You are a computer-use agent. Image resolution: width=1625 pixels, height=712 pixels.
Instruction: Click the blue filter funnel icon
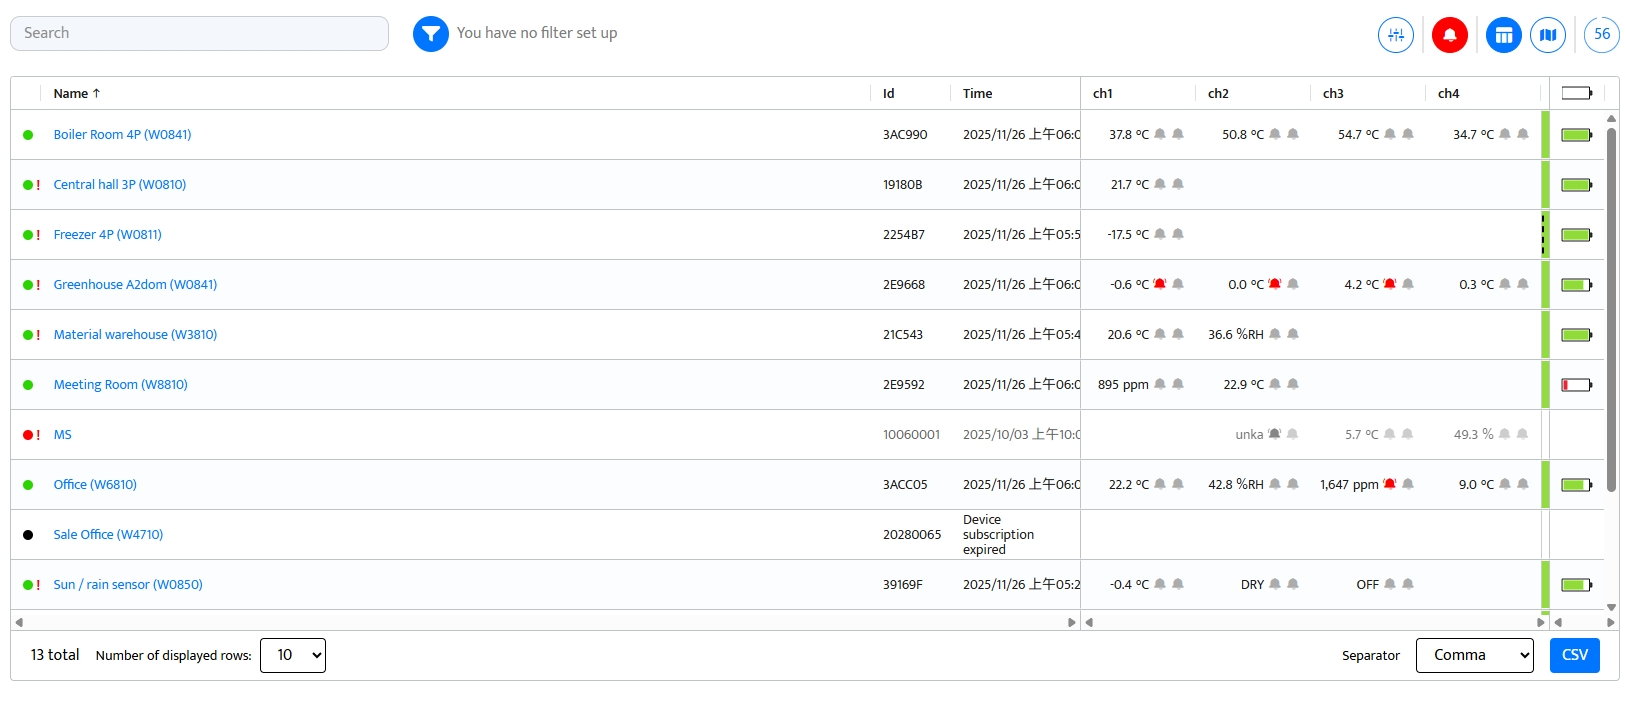point(430,34)
